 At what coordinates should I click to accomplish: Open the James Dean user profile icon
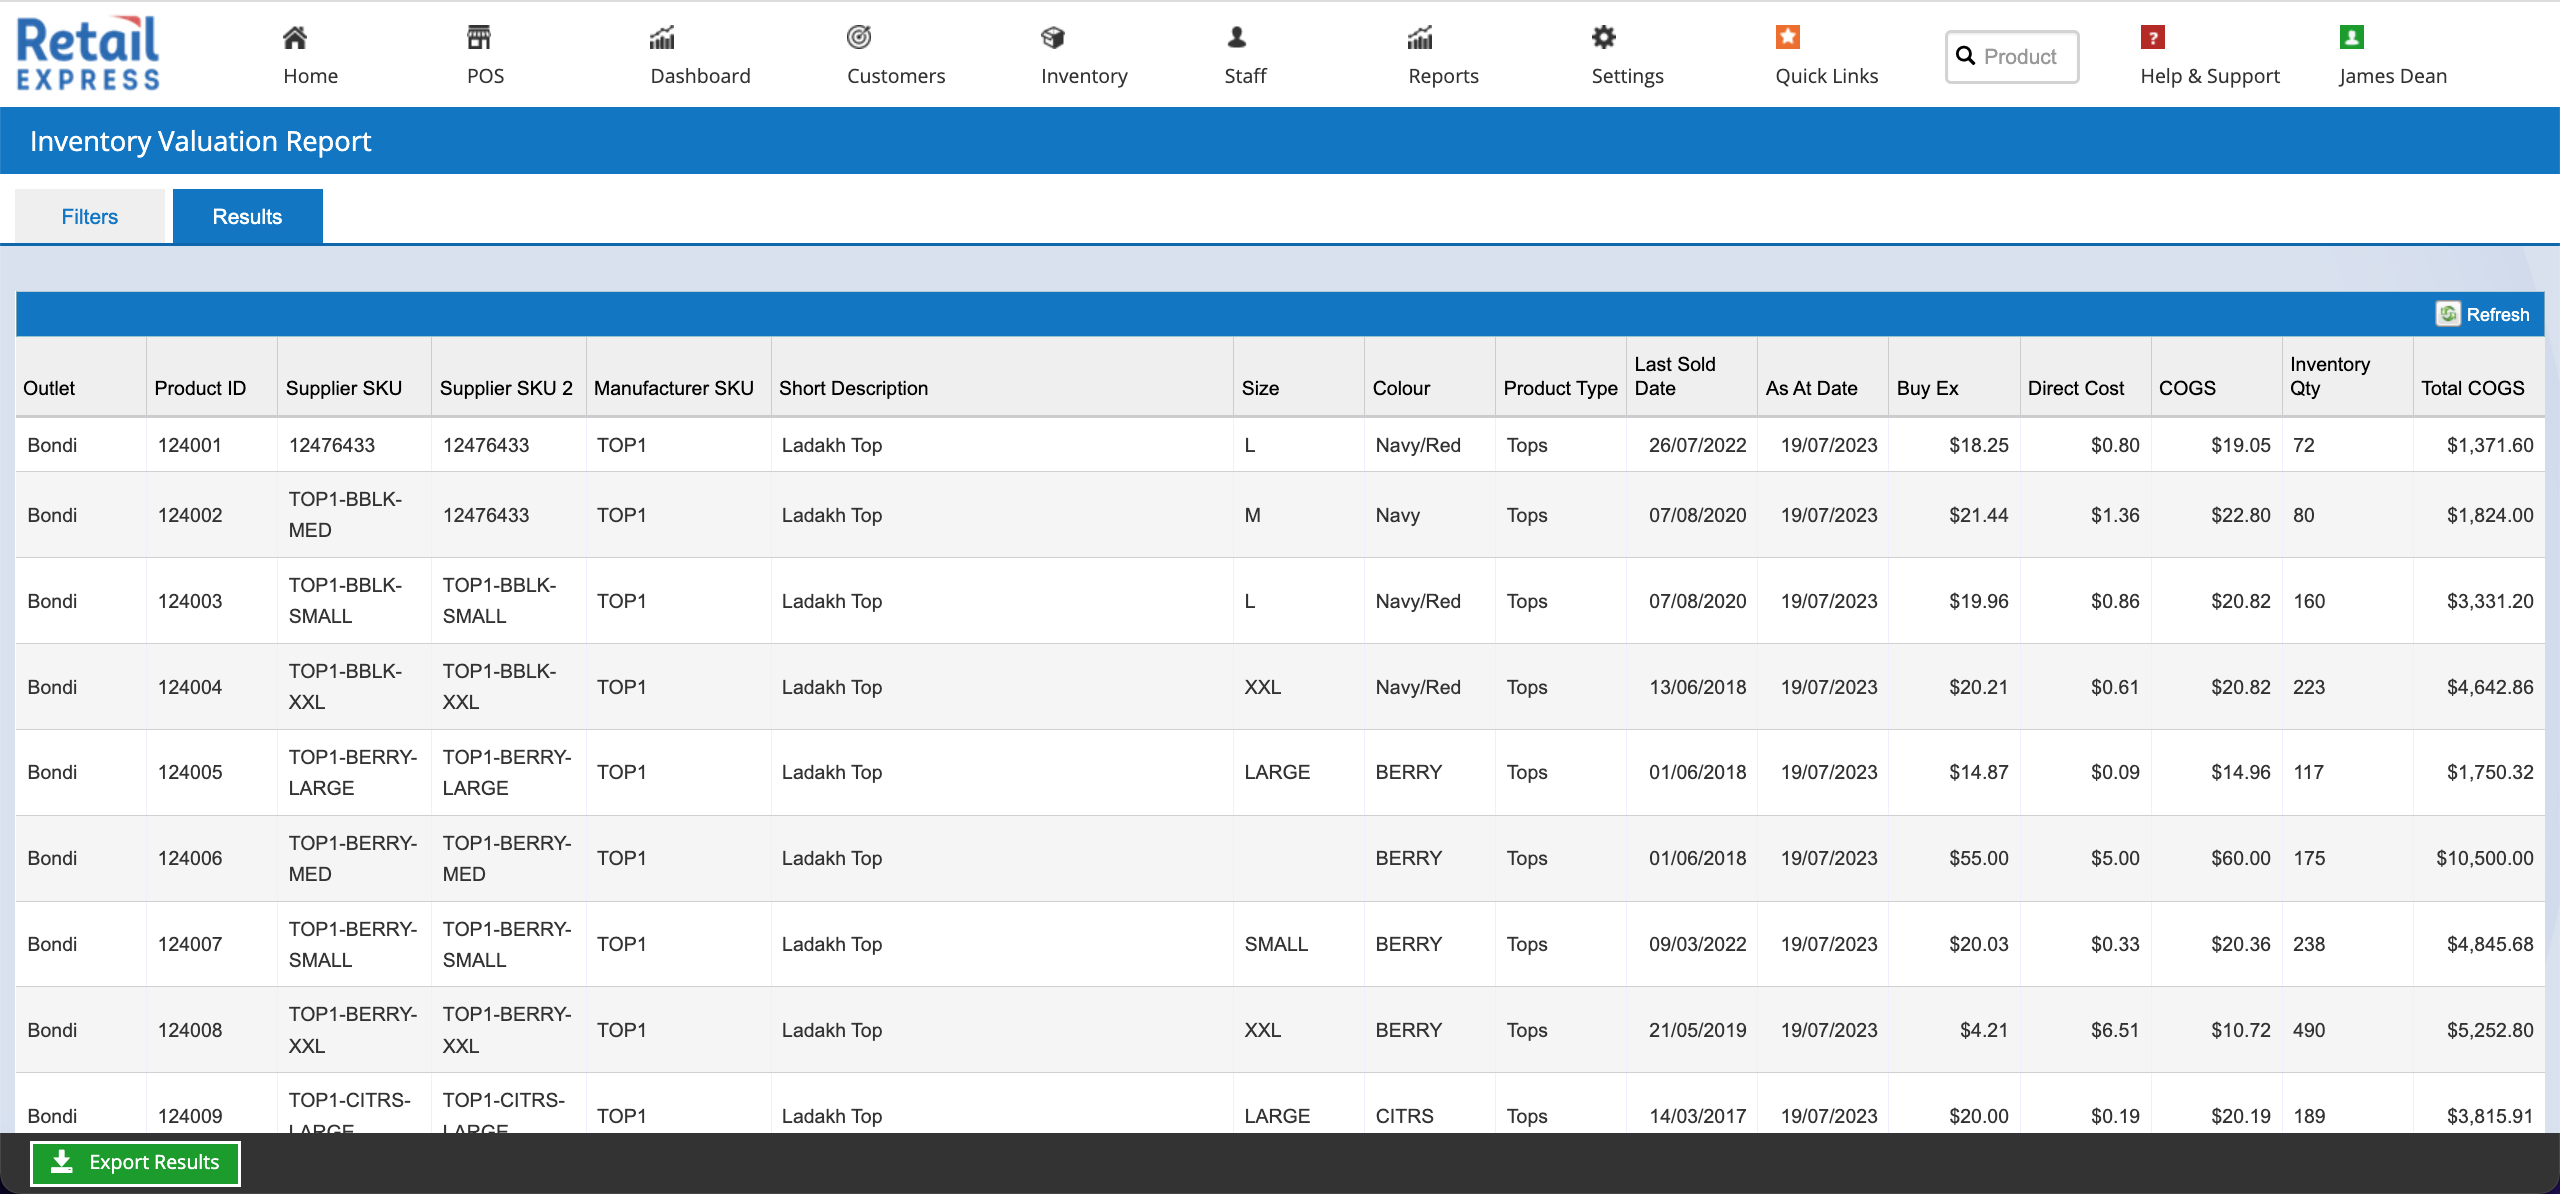[x=2352, y=38]
